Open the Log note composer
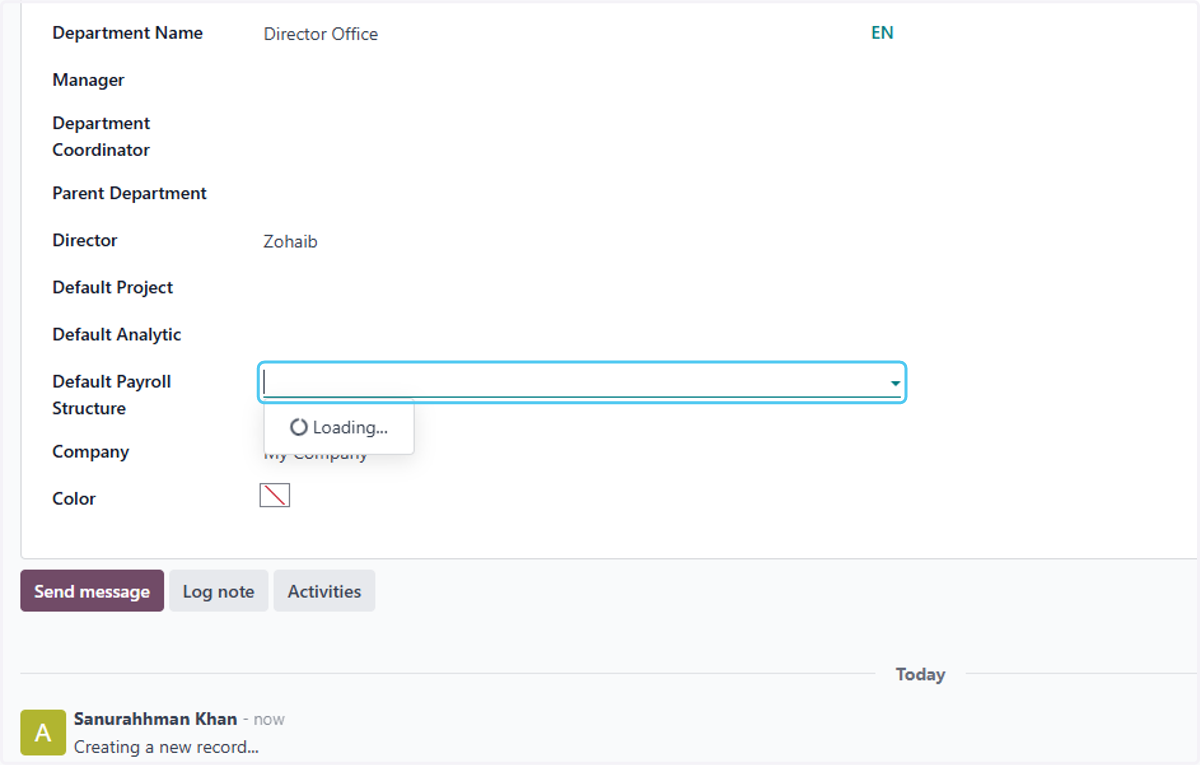This screenshot has width=1200, height=765. 218,591
